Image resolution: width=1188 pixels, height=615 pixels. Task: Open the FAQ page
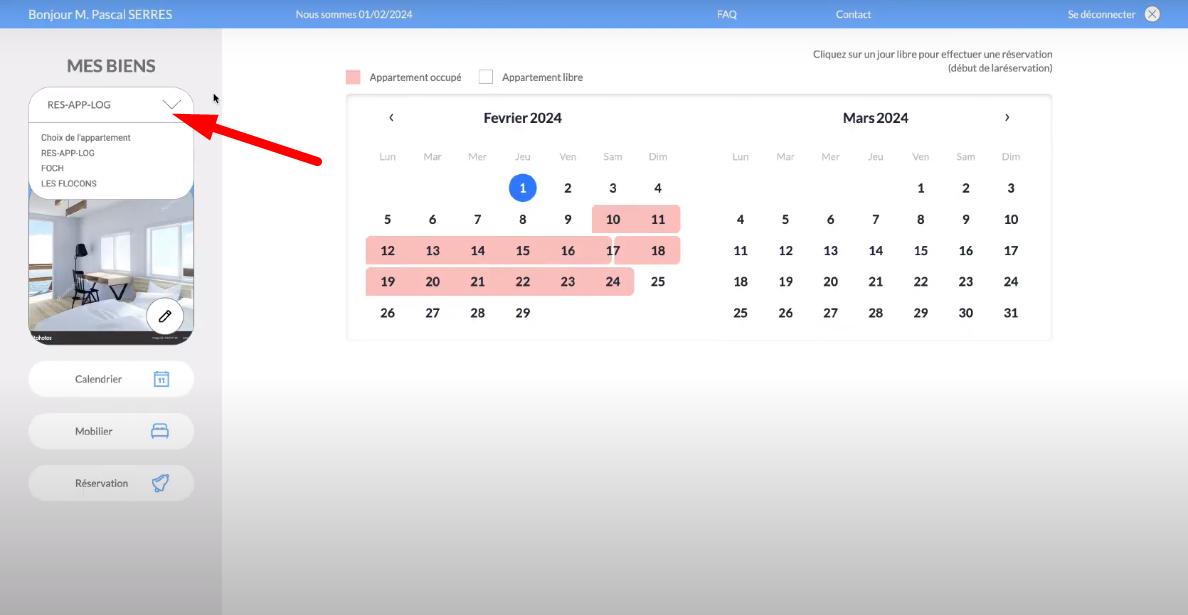click(x=727, y=14)
